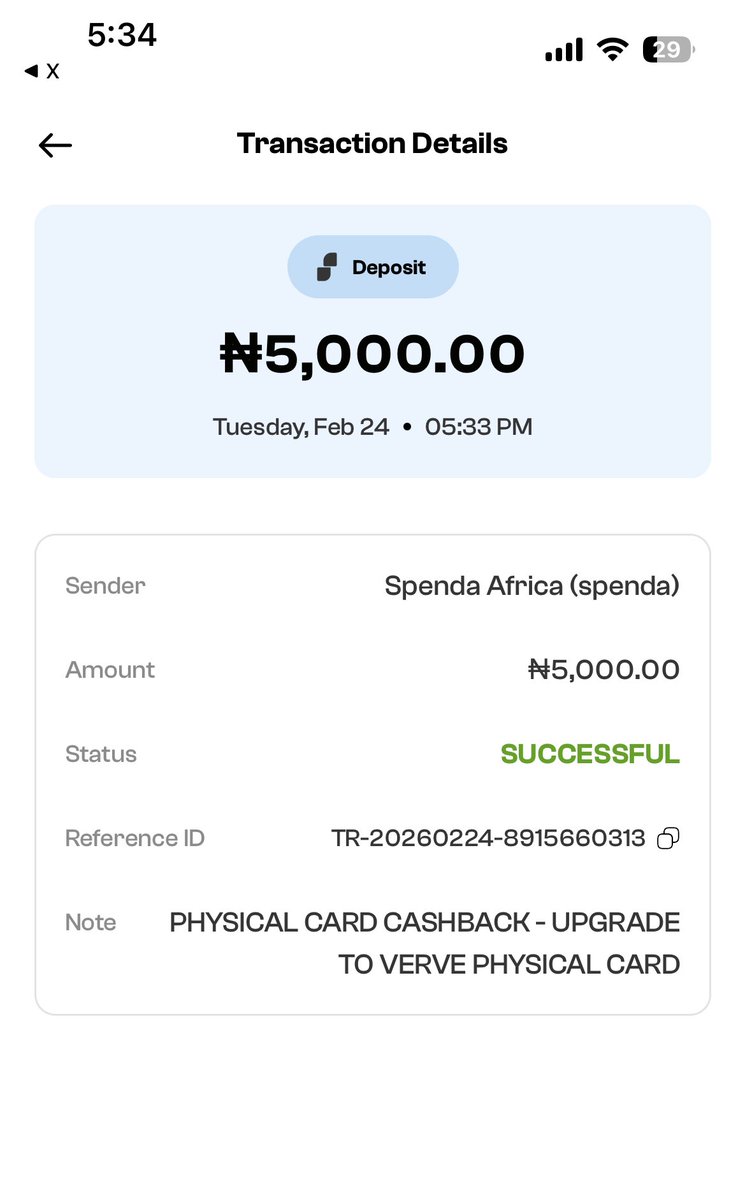Tap the Wi-Fi status icon
The width and height of the screenshot is (745, 1200).
pyautogui.click(x=611, y=50)
